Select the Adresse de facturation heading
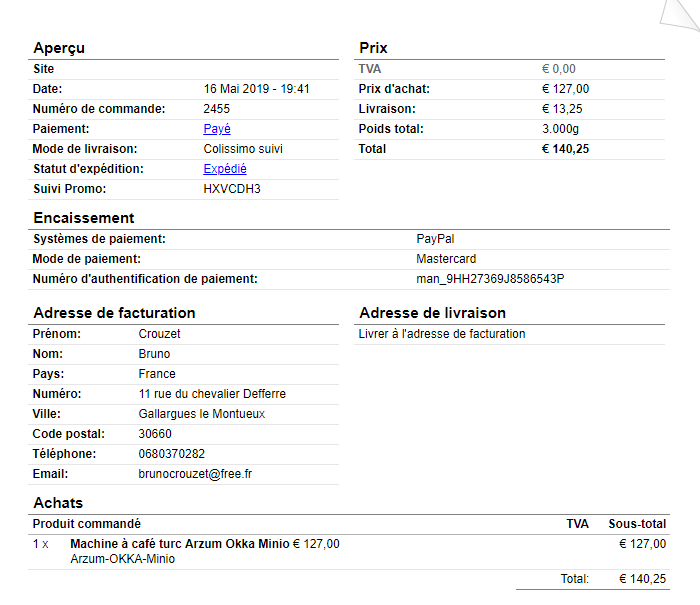The height and width of the screenshot is (605, 700). tap(114, 313)
